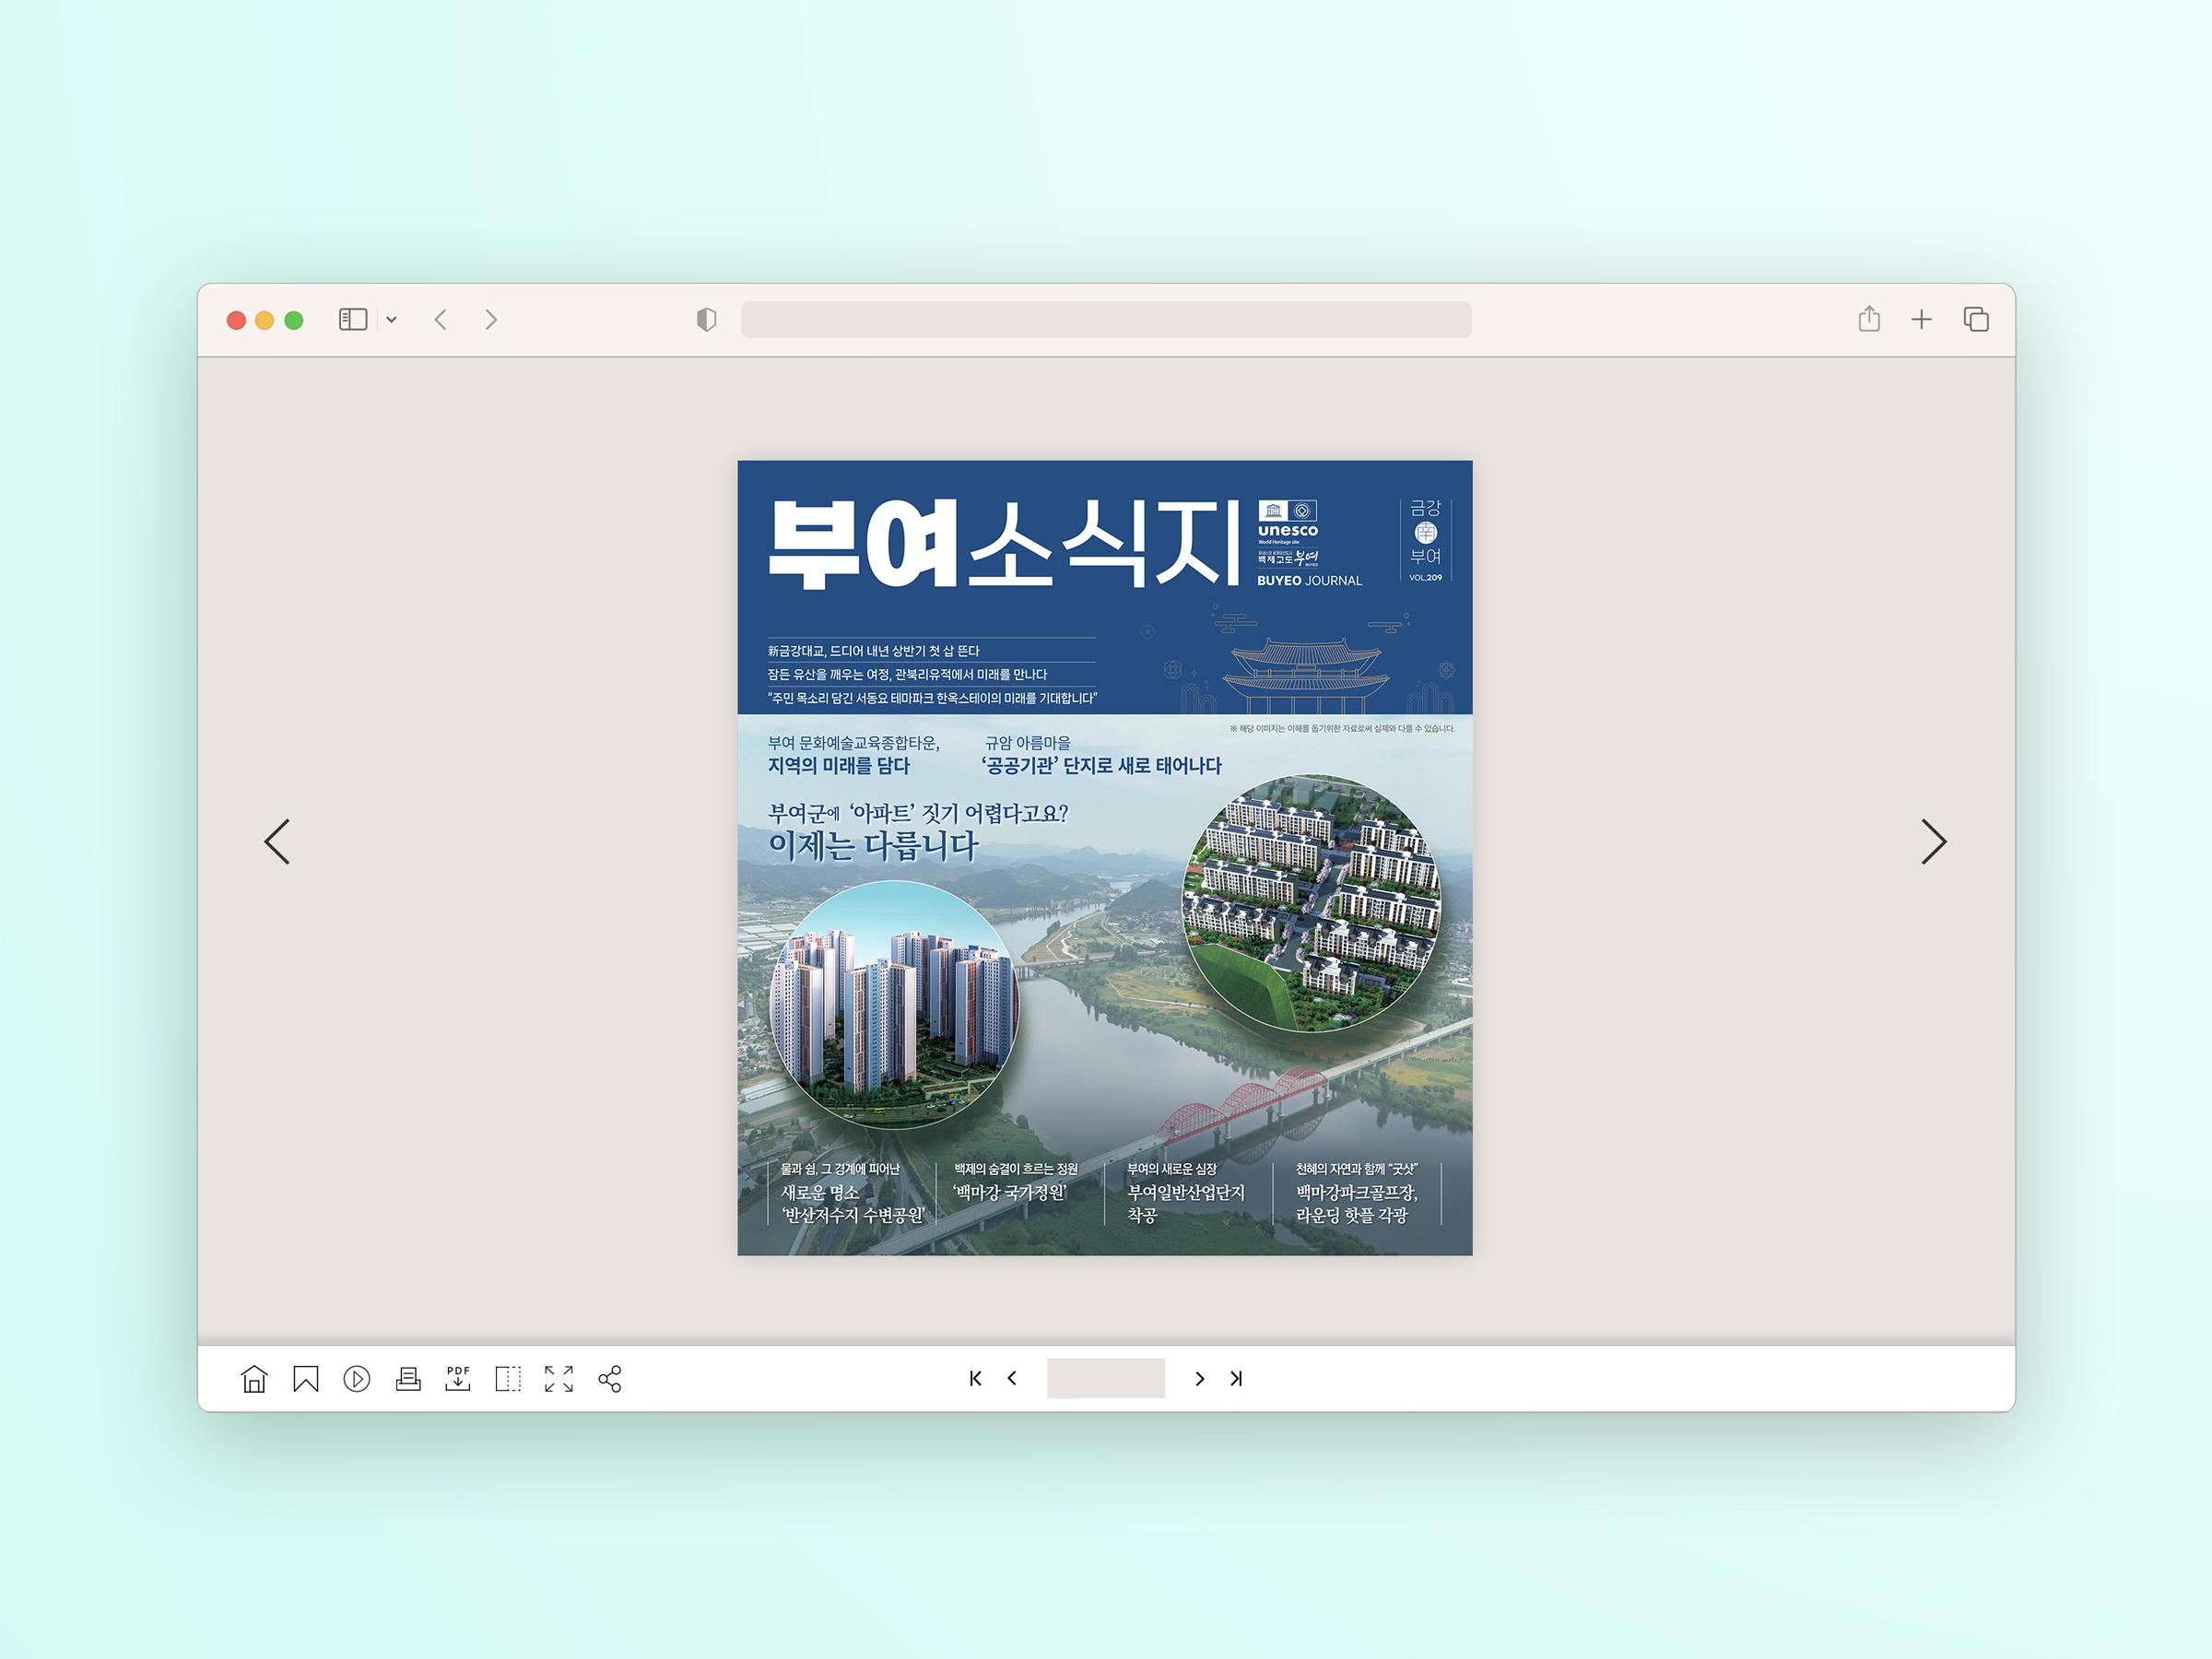Click the '백마강 국가정원' cover text
The width and height of the screenshot is (2212, 1659).
[1011, 1192]
